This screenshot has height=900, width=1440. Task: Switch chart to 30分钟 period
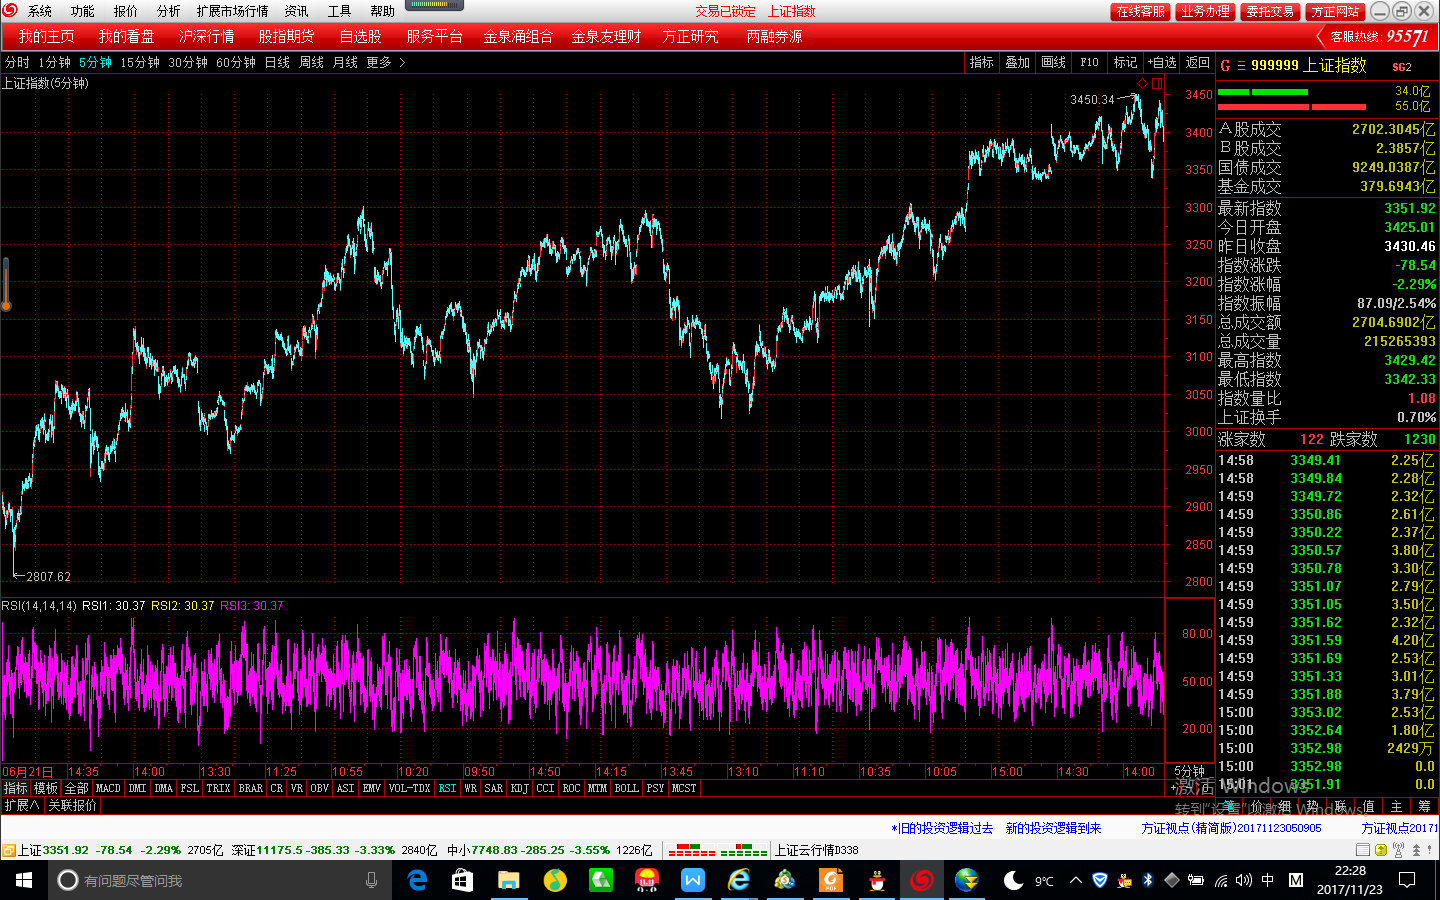point(188,62)
